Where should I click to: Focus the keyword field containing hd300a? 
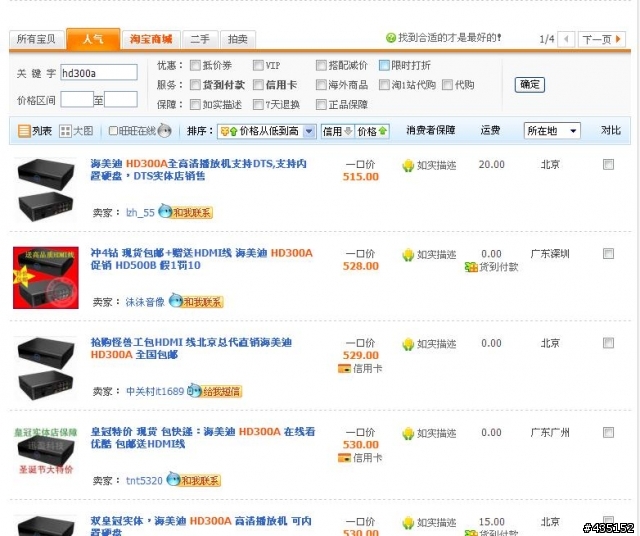[99, 73]
